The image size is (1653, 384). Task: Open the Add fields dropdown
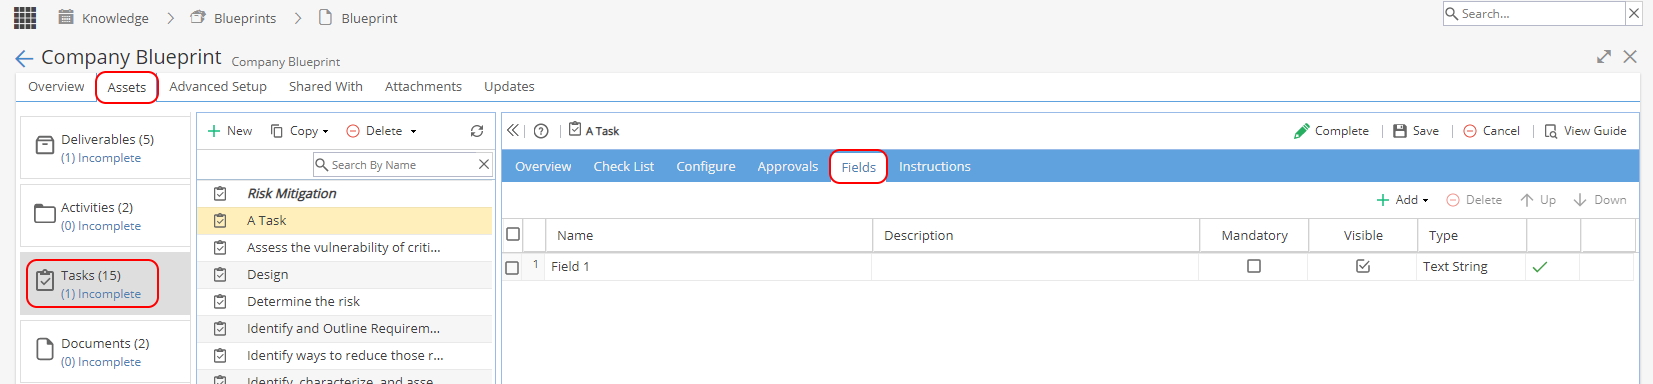click(x=1403, y=200)
